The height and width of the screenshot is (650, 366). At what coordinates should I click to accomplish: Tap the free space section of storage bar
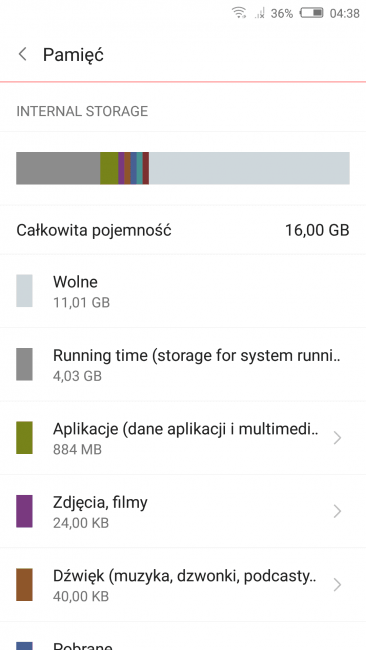[249, 168]
